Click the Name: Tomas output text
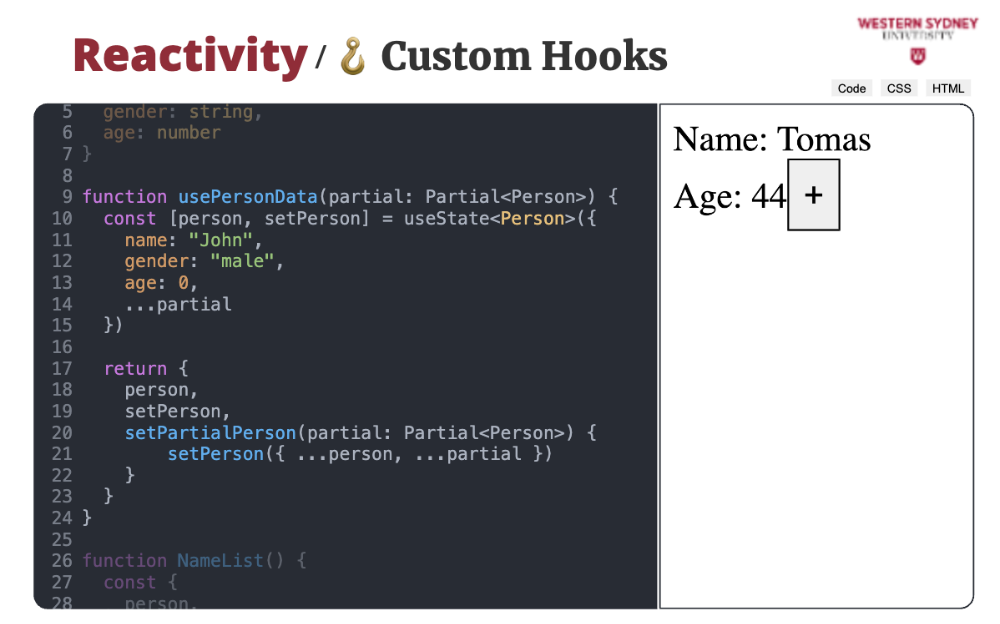 772,139
